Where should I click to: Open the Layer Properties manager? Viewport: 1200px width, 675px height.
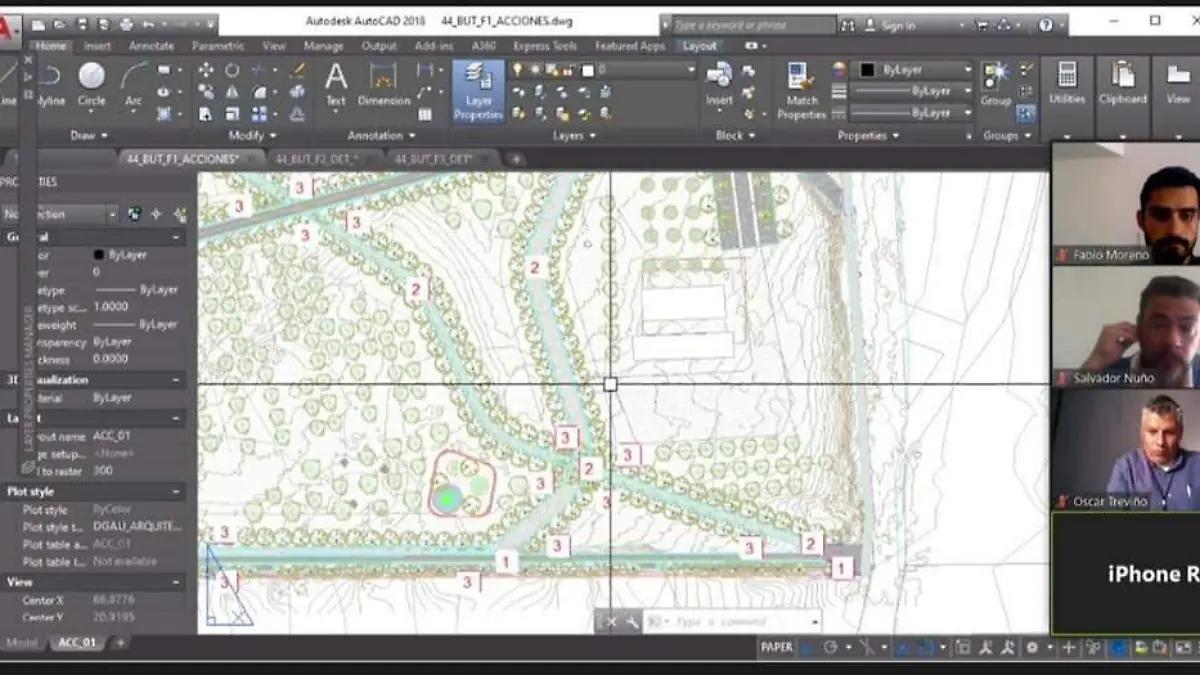478,90
